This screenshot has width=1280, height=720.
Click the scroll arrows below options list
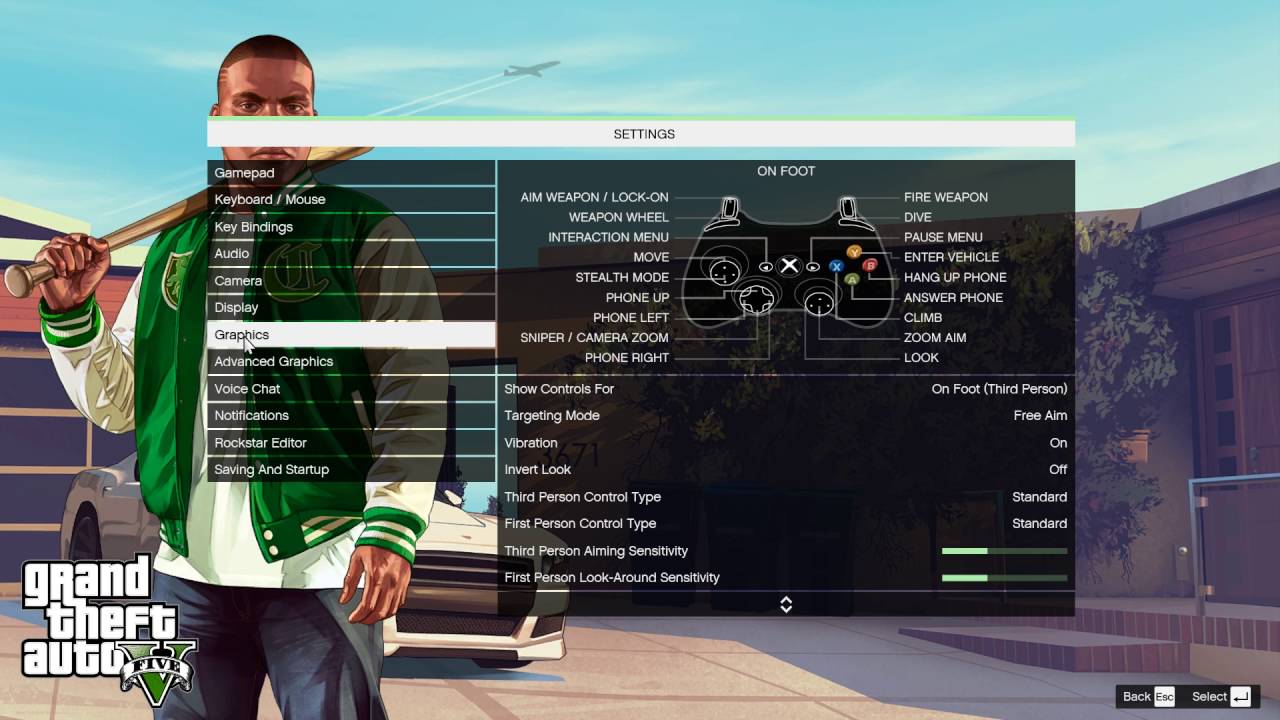pyautogui.click(x=786, y=604)
